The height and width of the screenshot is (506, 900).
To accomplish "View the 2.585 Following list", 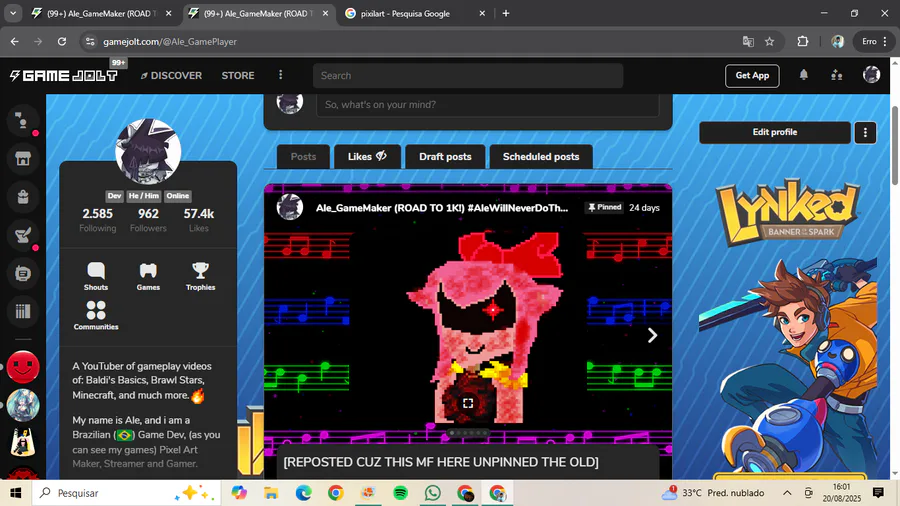I will coord(98,220).
